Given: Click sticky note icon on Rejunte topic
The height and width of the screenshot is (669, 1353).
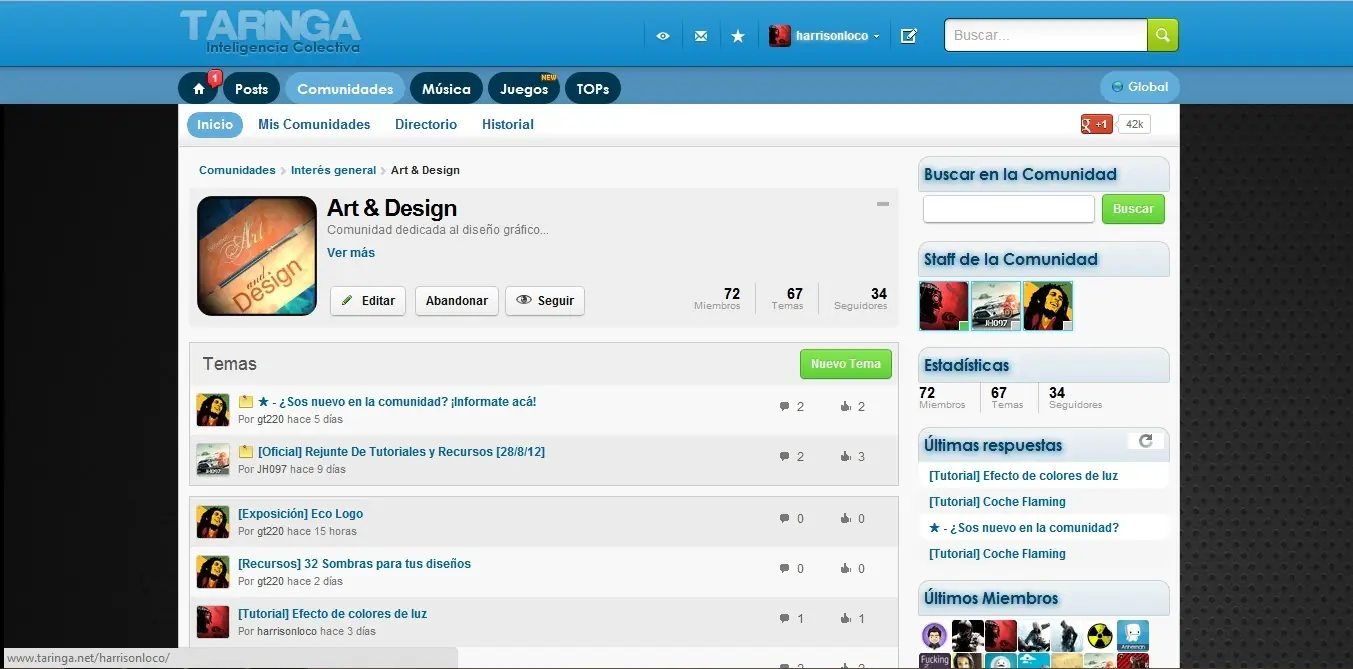Looking at the screenshot, I should tap(246, 452).
